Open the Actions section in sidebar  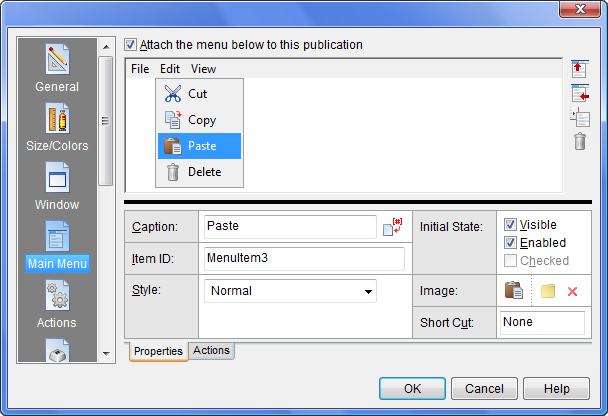57,303
